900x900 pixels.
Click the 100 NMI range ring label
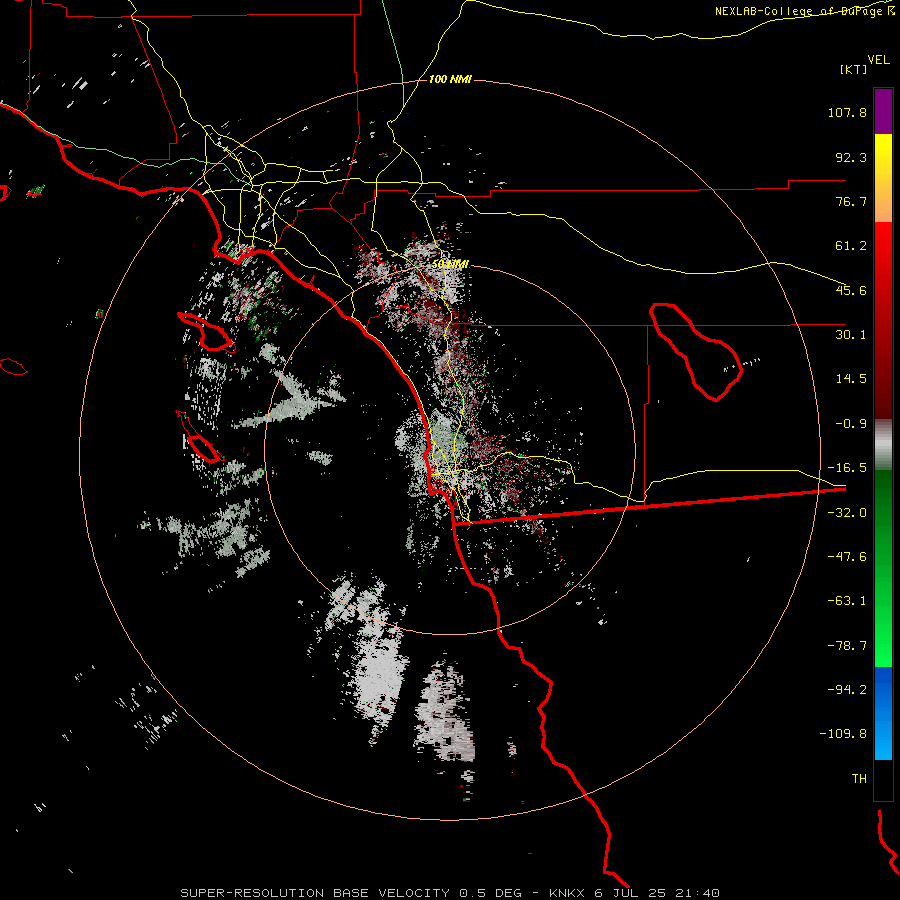pyautogui.click(x=451, y=79)
